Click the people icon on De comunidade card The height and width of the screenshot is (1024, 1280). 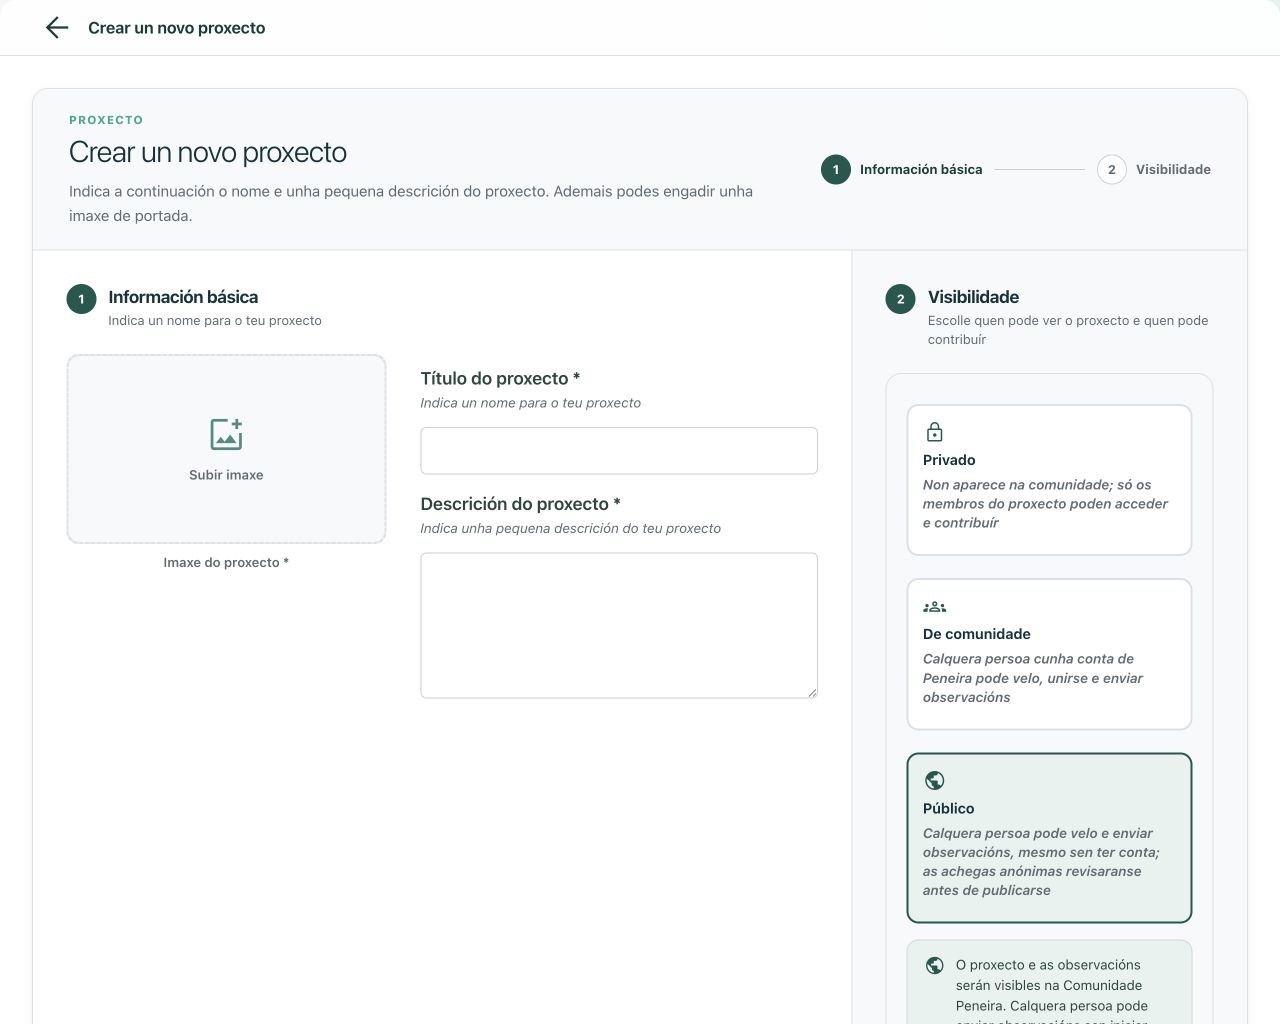[x=934, y=607]
